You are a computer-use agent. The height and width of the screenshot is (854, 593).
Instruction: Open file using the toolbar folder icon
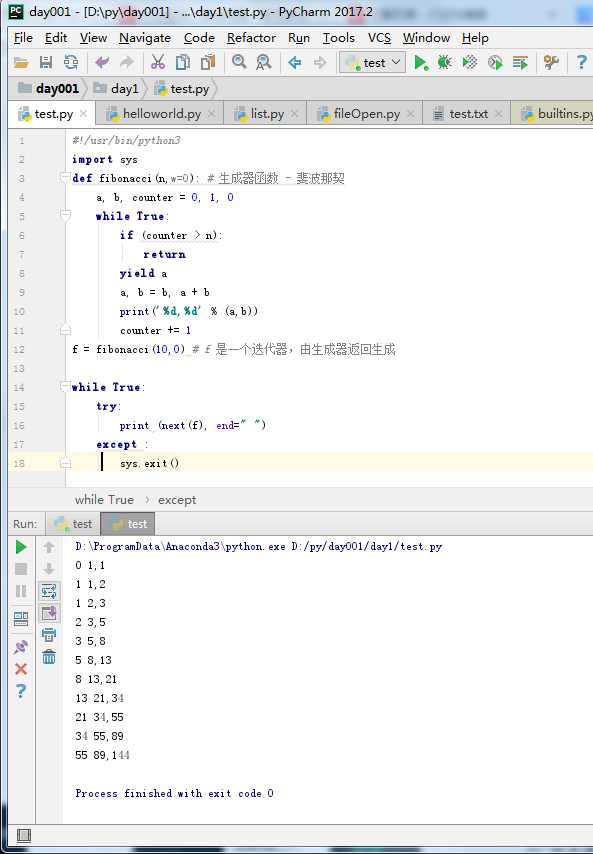point(21,63)
